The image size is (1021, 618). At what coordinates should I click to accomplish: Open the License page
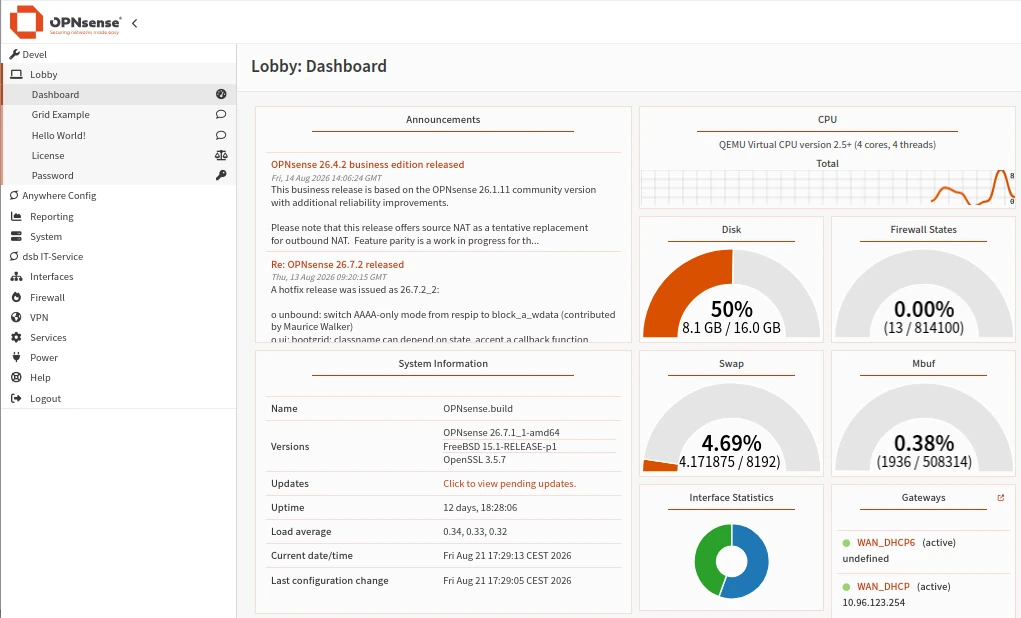[119, 155]
